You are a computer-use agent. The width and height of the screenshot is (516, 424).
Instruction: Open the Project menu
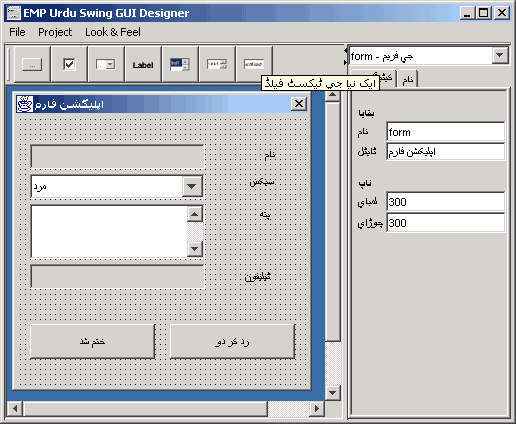coord(55,32)
